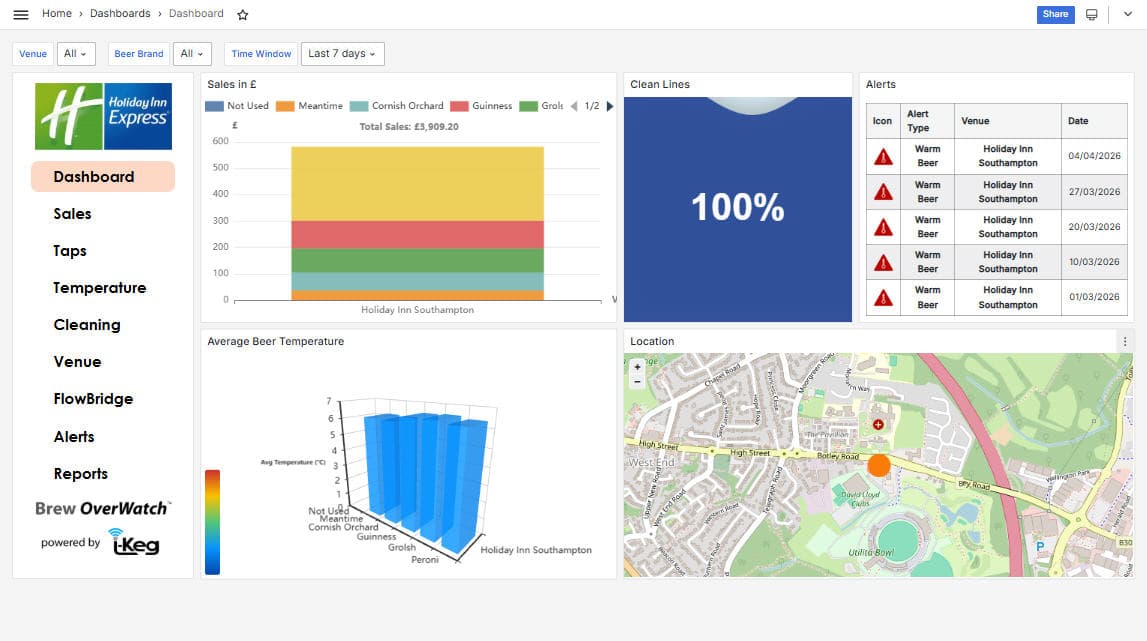Expand the top-right chevron menu

pos(1127,15)
